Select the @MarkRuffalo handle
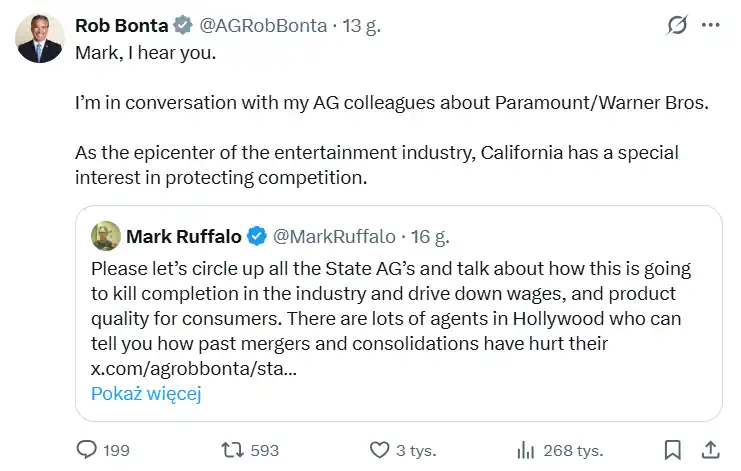741x471 pixels. point(334,237)
